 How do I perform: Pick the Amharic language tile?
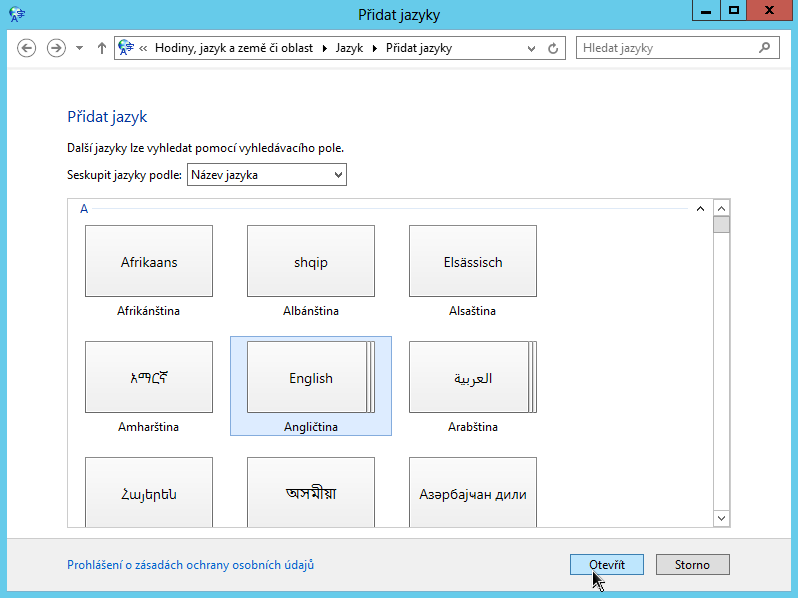tap(149, 378)
